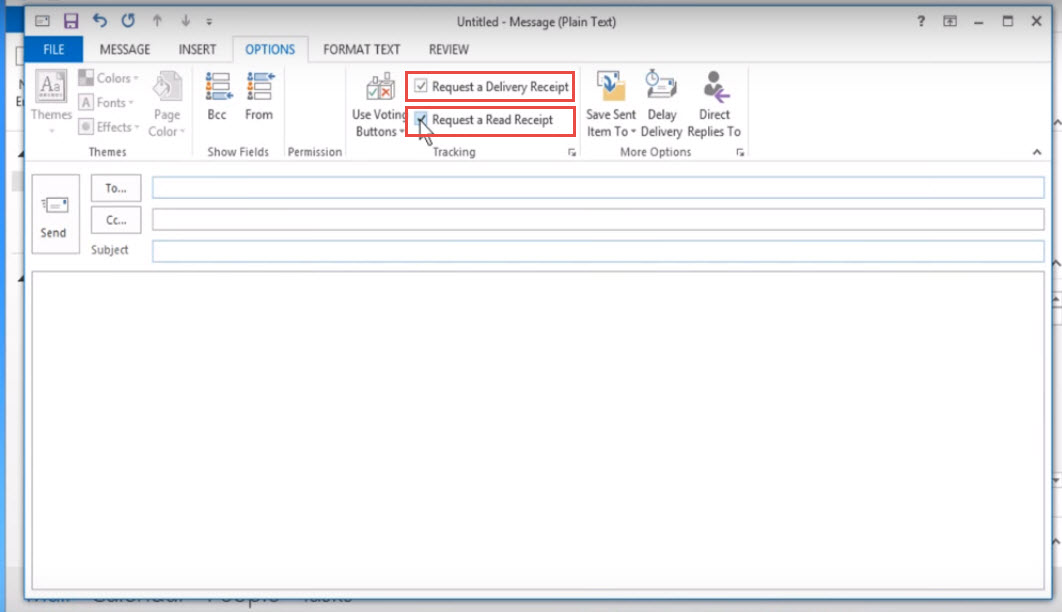Switch to the MESSAGE tab
This screenshot has width=1062, height=612.
click(125, 49)
